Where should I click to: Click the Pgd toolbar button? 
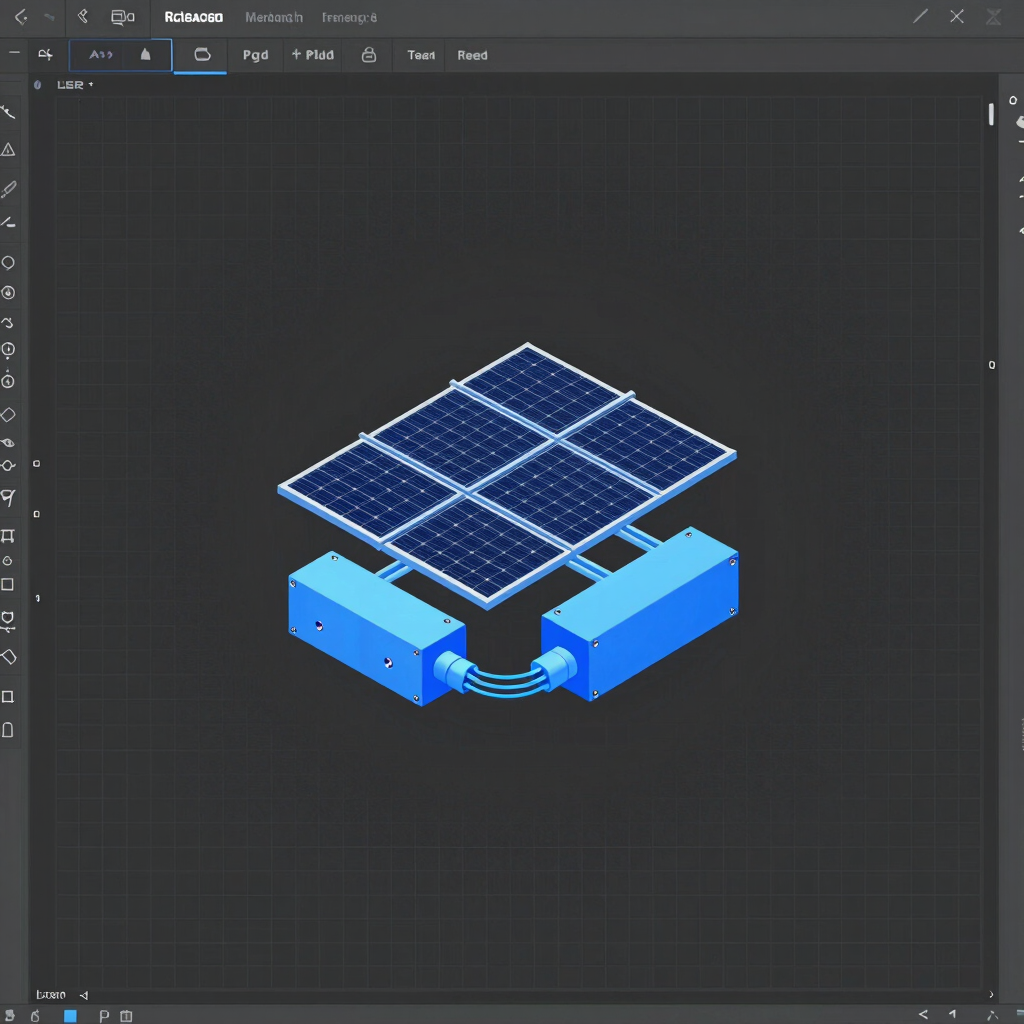pos(255,56)
